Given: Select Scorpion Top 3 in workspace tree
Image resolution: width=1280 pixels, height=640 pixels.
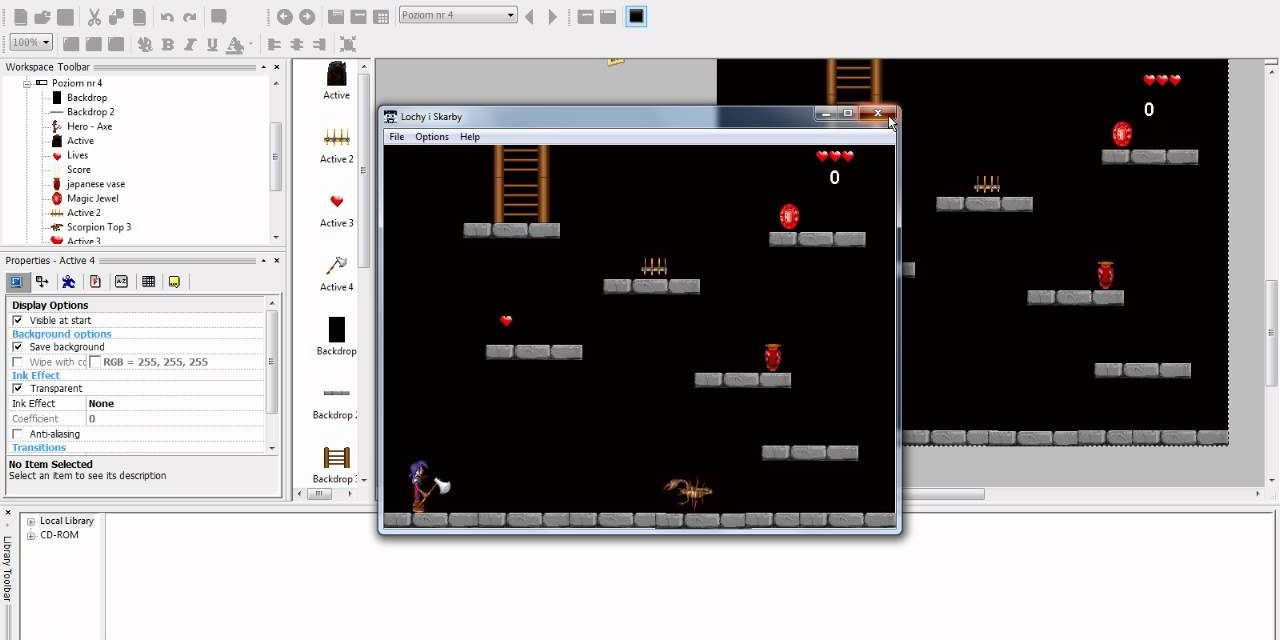Looking at the screenshot, I should pyautogui.click(x=99, y=227).
